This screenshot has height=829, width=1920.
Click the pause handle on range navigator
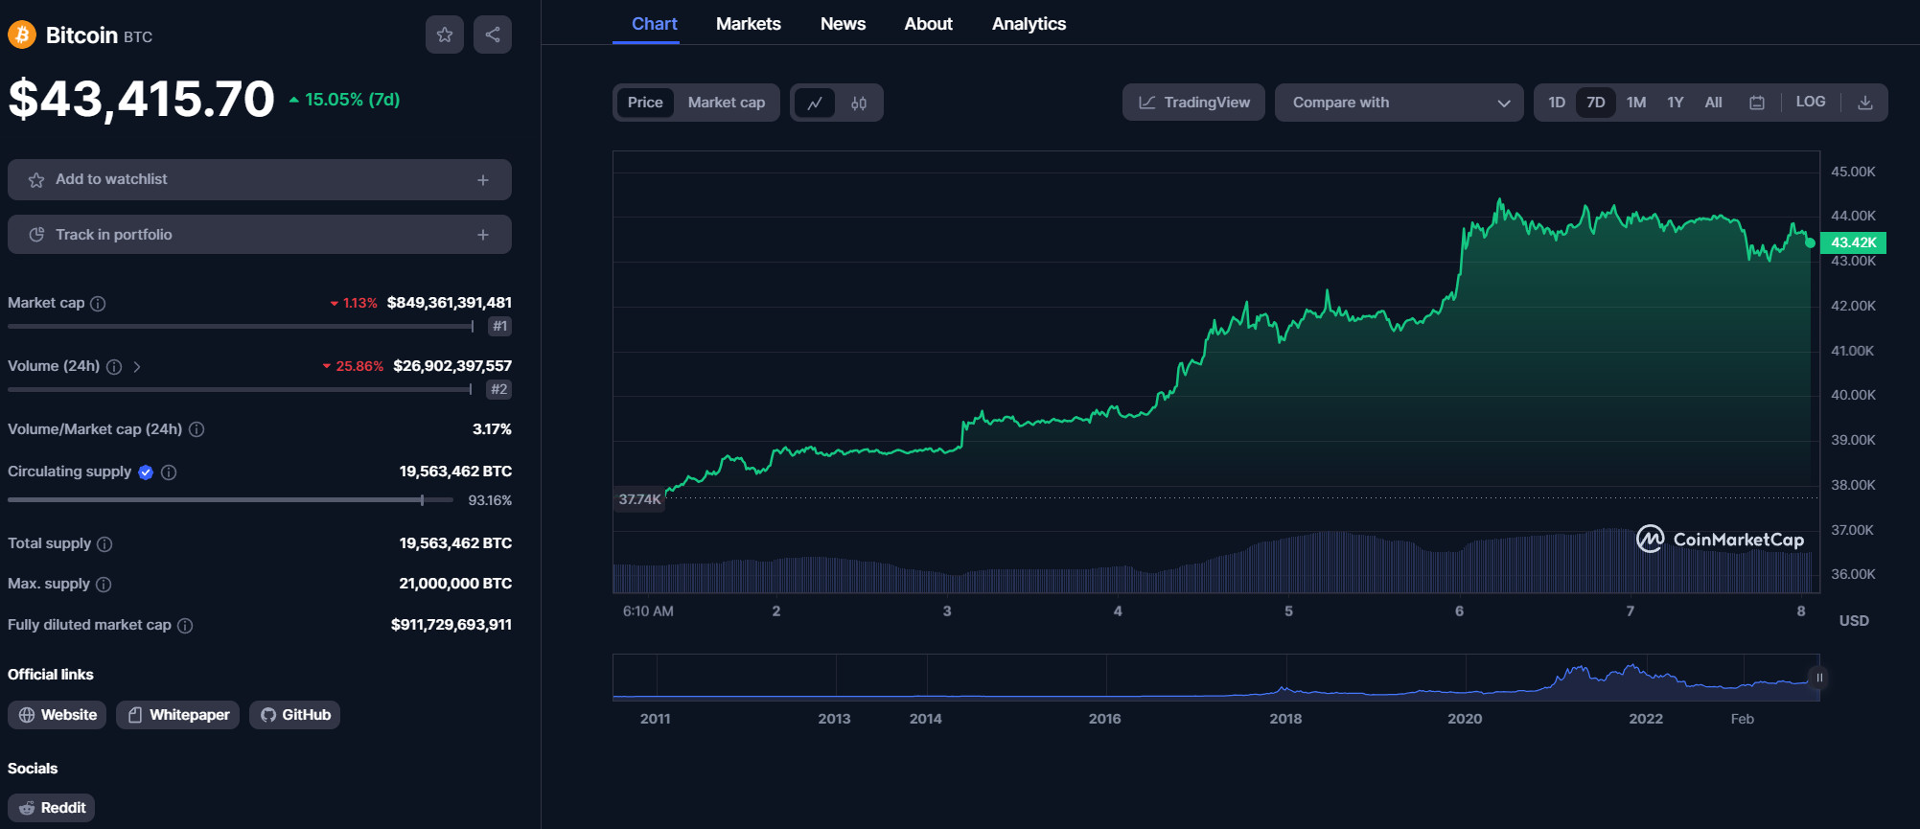[x=1820, y=678]
